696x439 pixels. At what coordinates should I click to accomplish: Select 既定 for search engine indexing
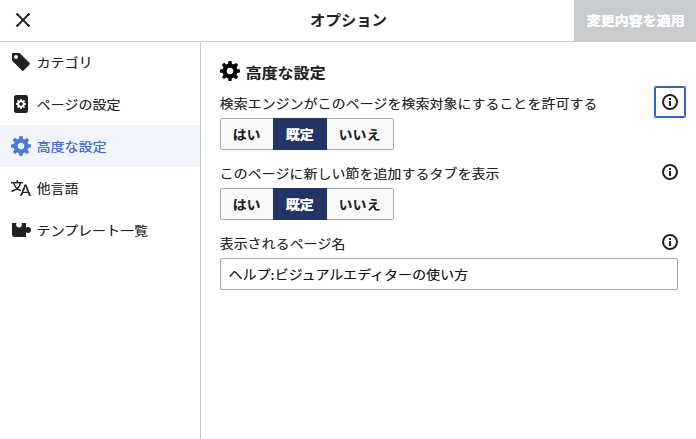tap(300, 134)
